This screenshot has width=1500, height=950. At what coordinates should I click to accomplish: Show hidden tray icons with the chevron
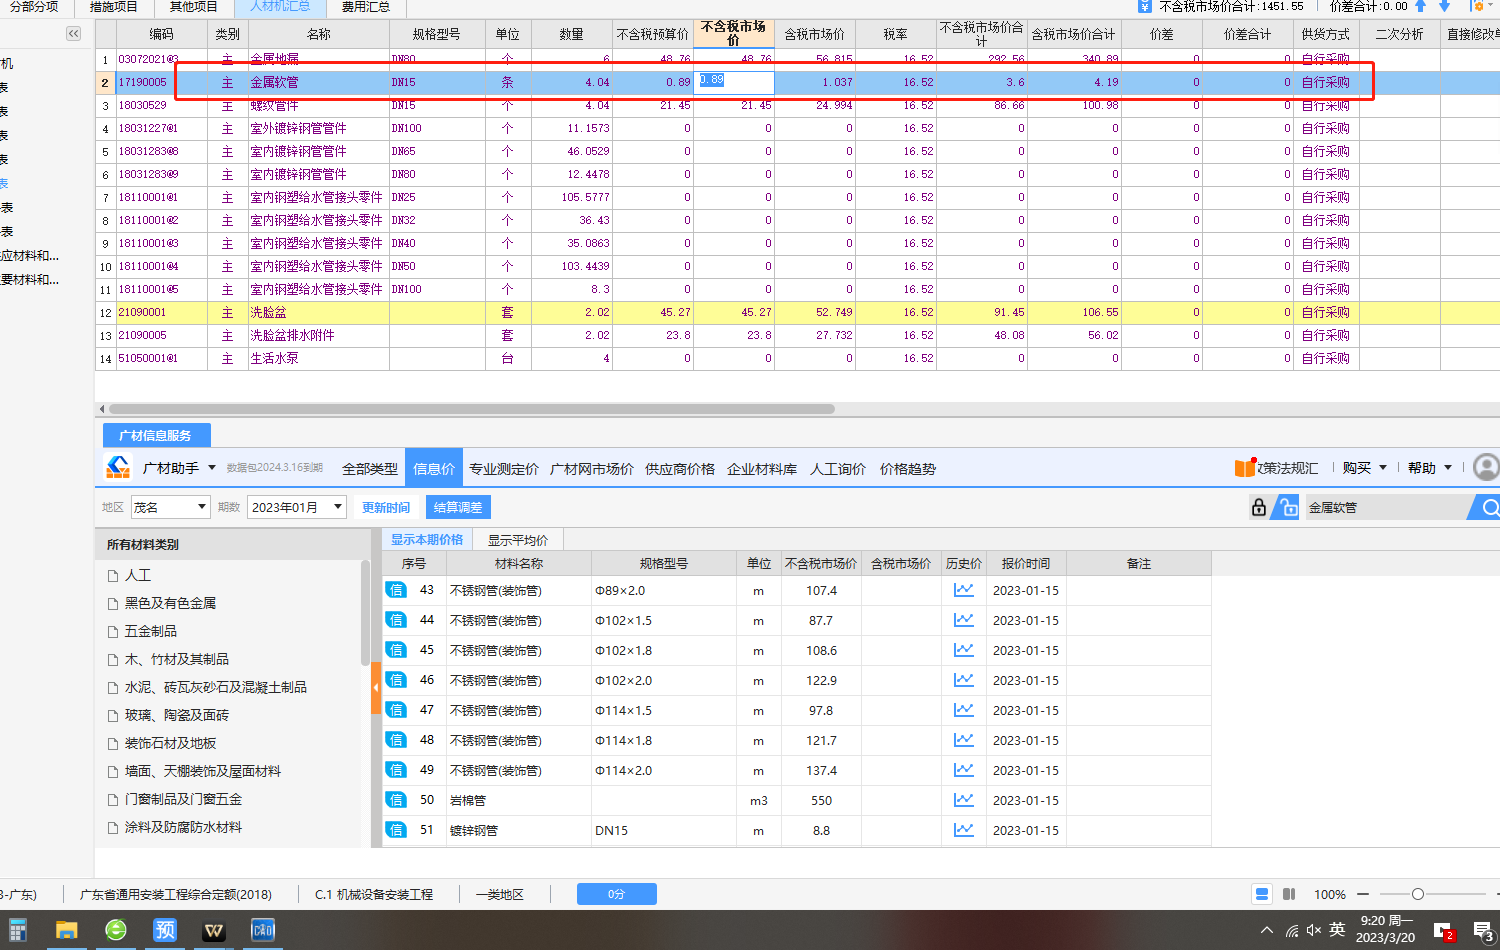coord(1267,930)
